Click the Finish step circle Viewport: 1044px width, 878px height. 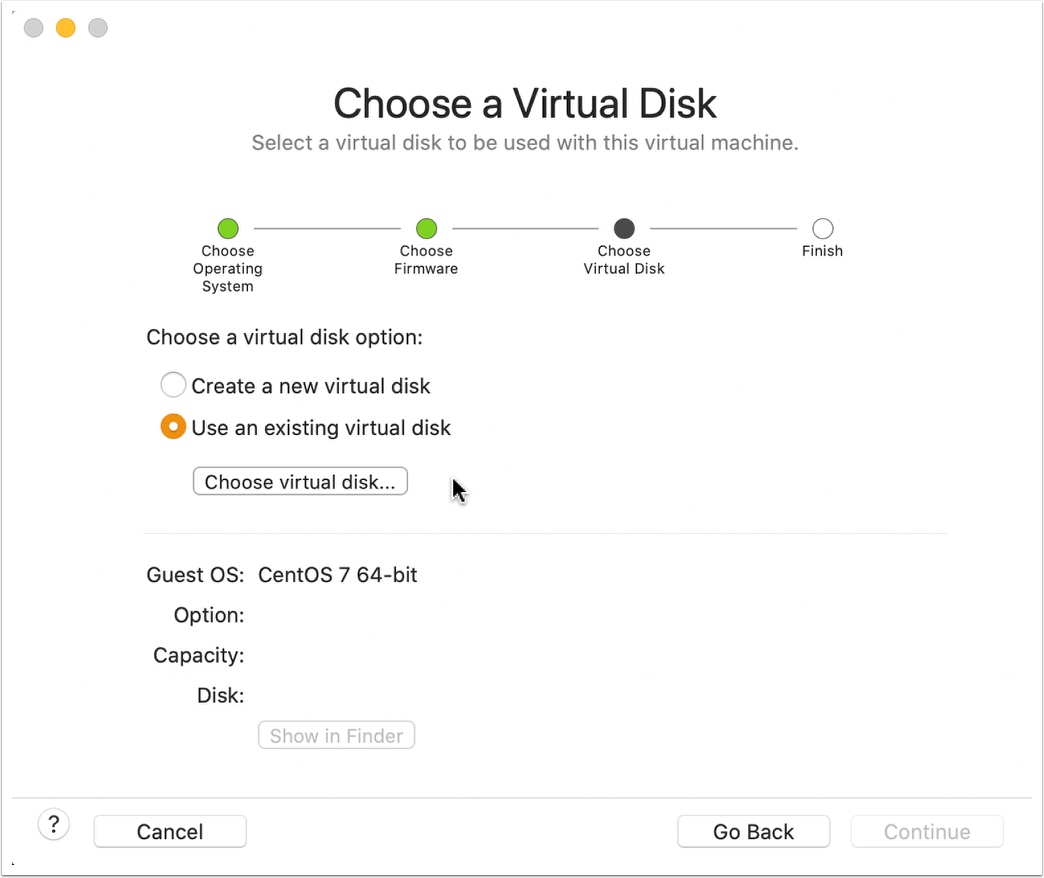pos(822,228)
